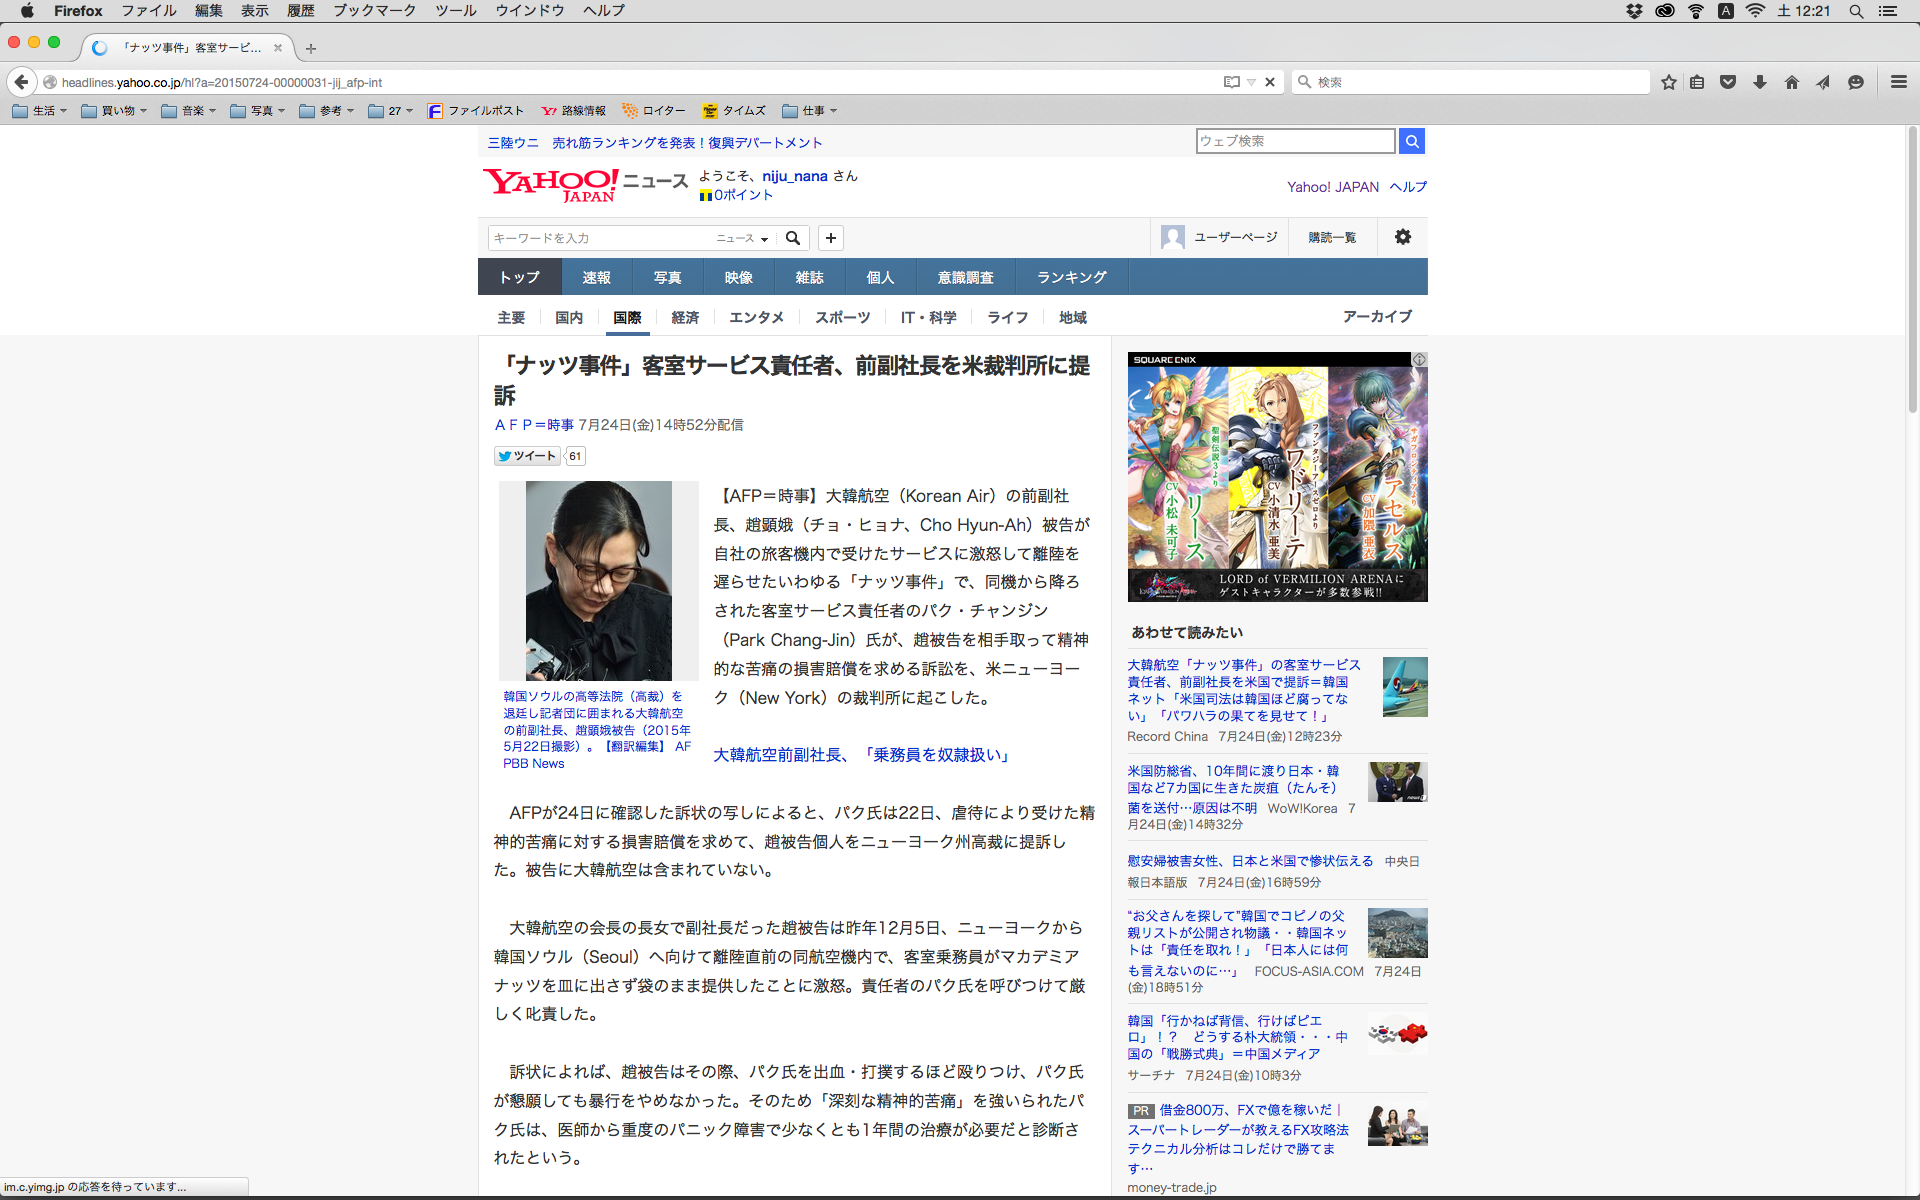Open link 大韓航空前副社長、「乗務員を奴隷扱い」

pos(862,755)
